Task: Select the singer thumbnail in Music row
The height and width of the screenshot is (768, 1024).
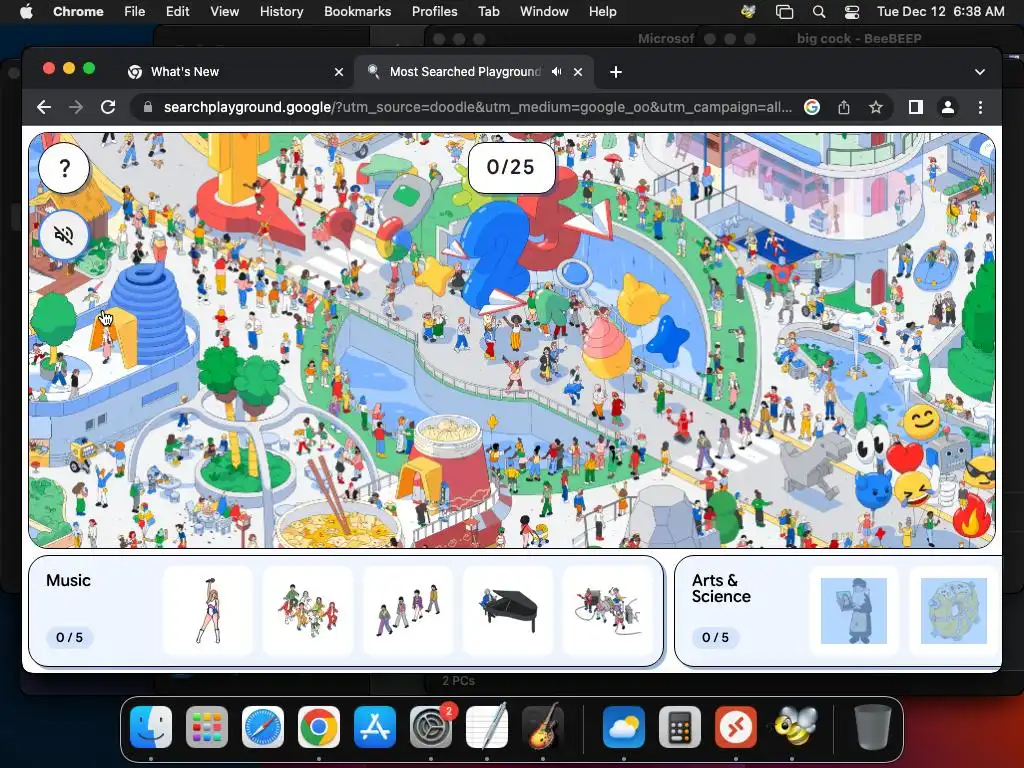Action: coord(208,611)
